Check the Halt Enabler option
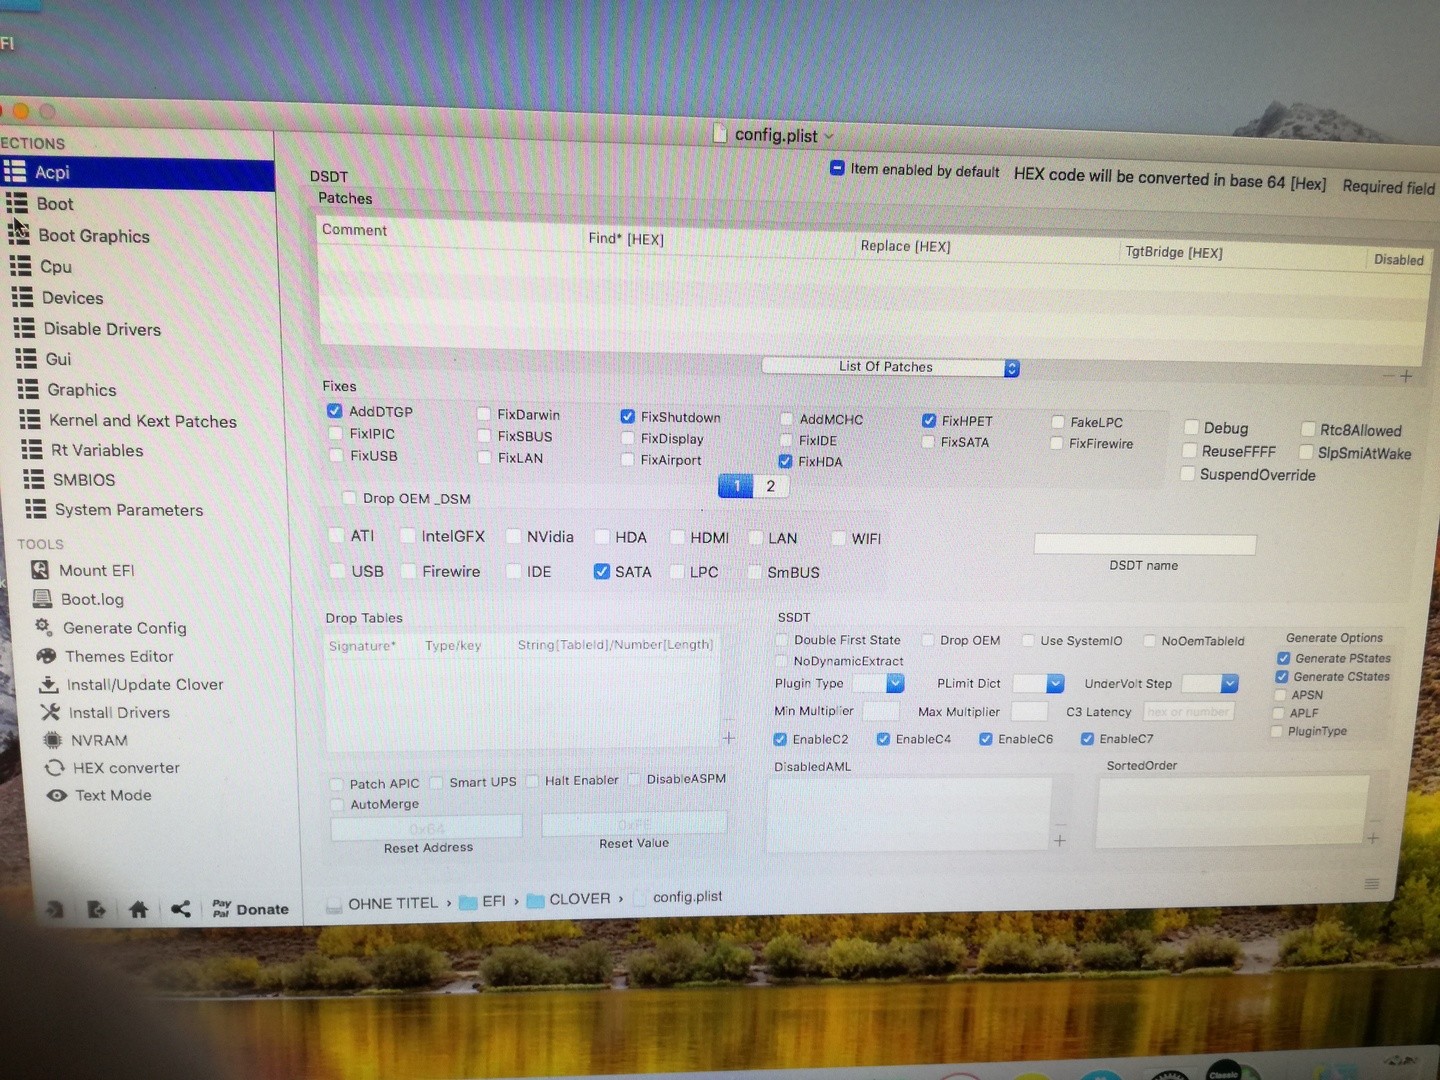 pyautogui.click(x=532, y=780)
